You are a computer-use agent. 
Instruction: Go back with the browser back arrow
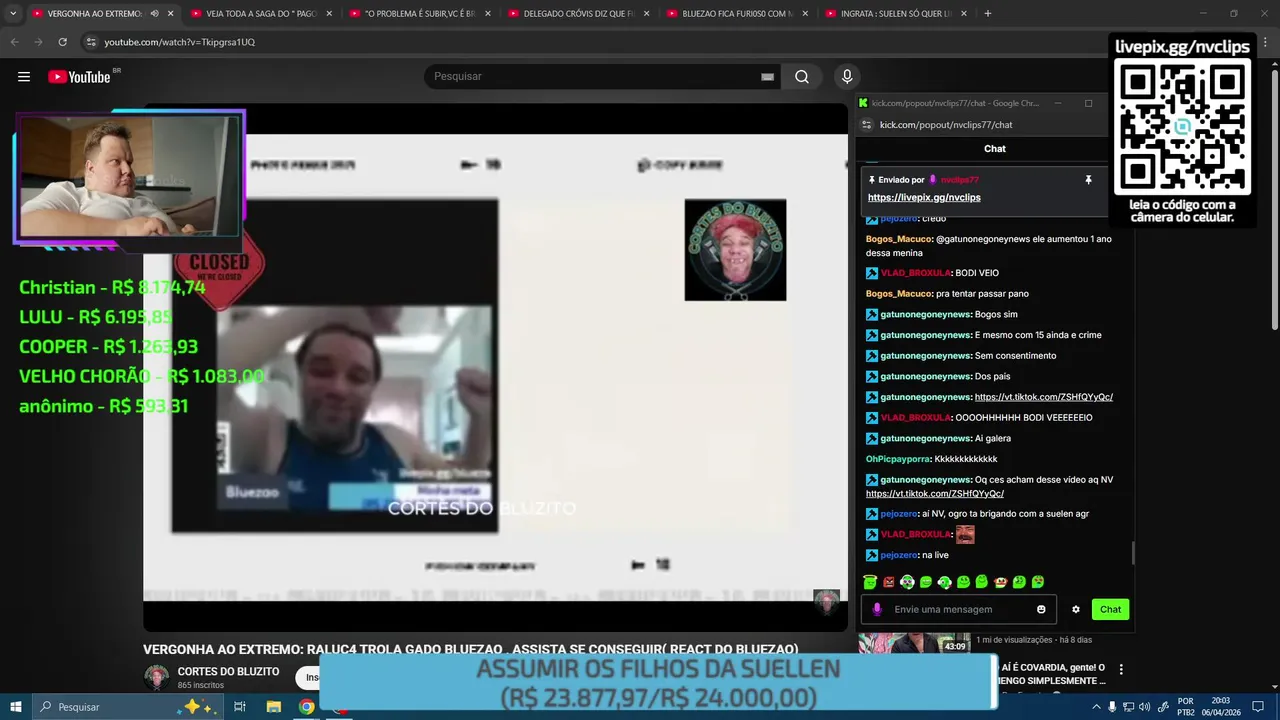click(x=14, y=42)
